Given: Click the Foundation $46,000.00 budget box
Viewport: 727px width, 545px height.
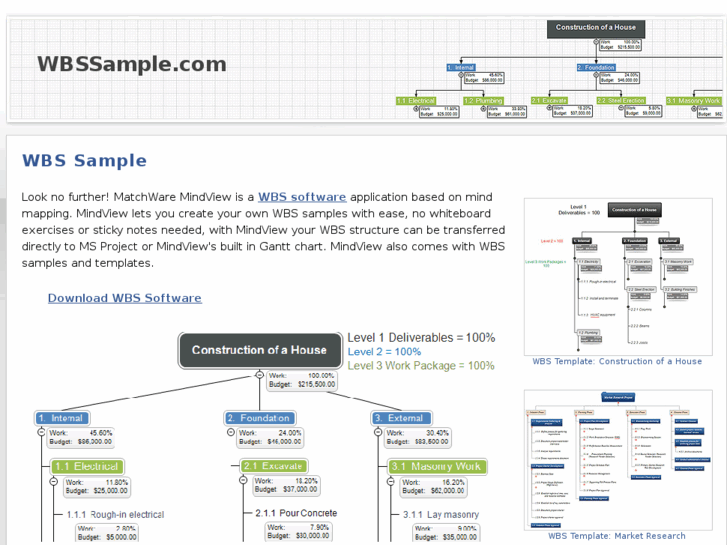Looking at the screenshot, I should (270, 437).
